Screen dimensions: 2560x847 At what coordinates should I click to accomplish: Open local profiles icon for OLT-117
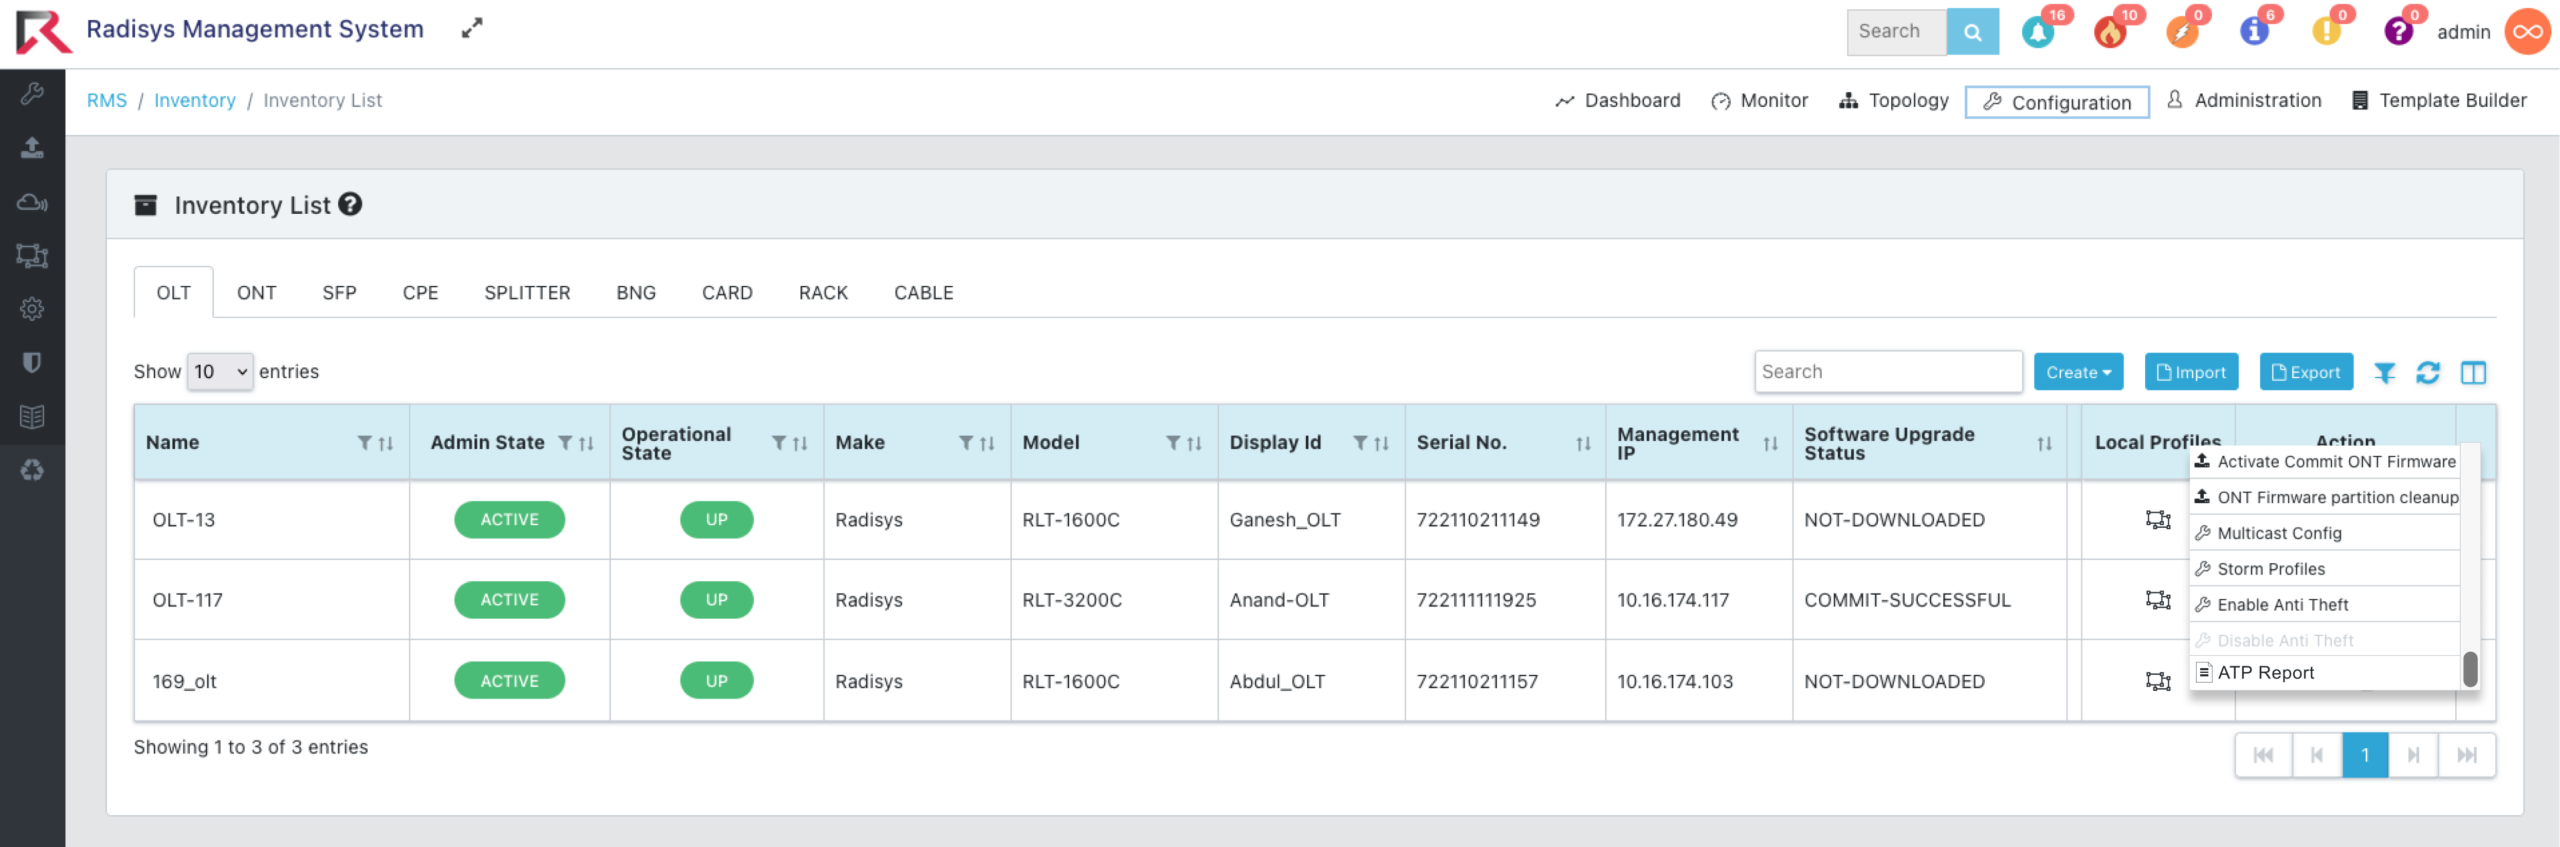point(2158,600)
